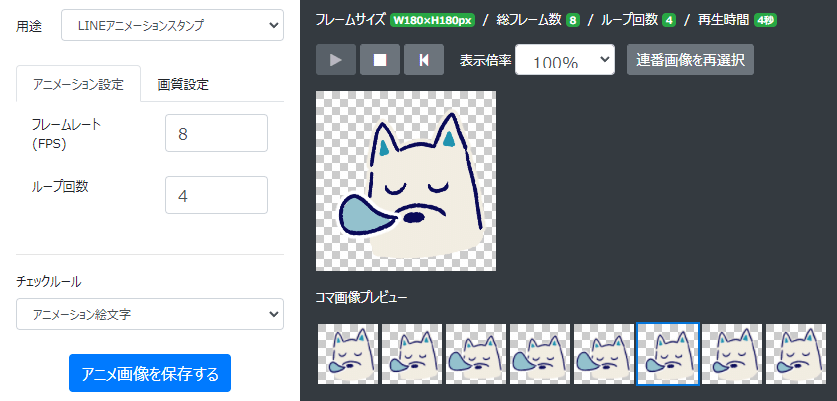Click the フレームサイズ label

point(350,21)
